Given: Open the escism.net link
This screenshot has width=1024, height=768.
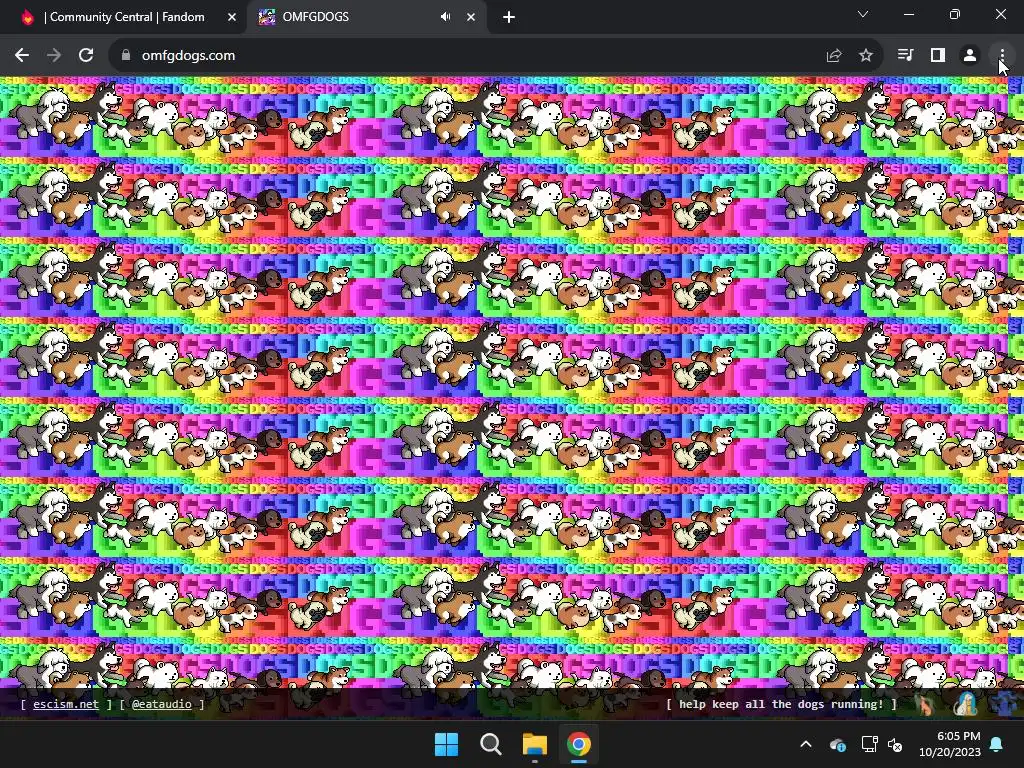Looking at the screenshot, I should [66, 704].
